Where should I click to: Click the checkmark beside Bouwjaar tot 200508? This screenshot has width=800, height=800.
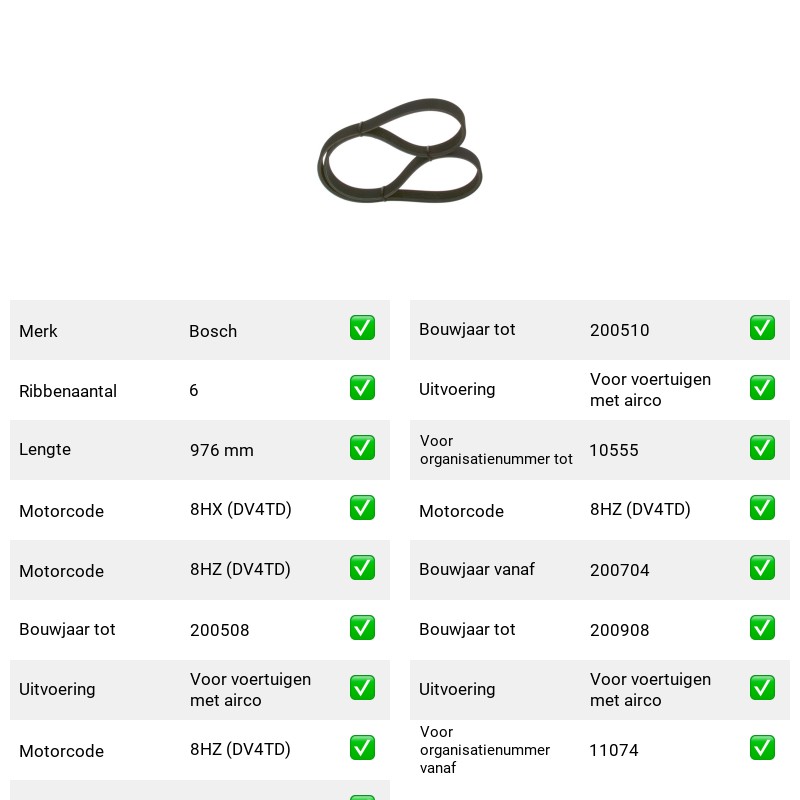[362, 628]
